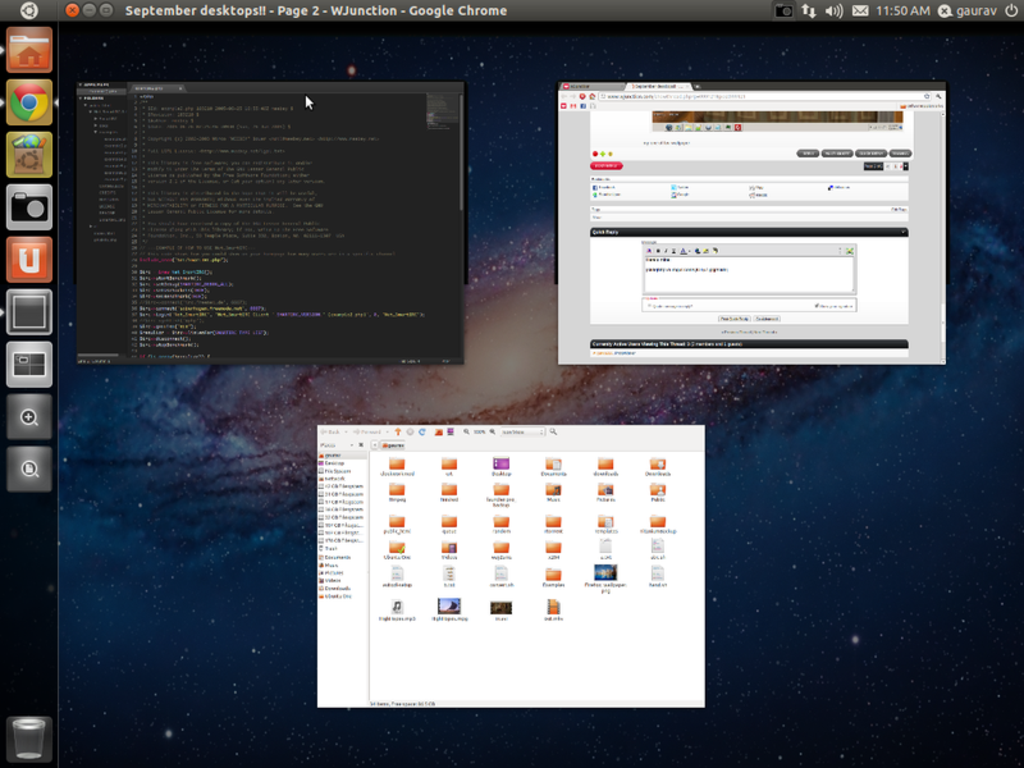Open the Workspace Switcher in launcher

point(29,364)
